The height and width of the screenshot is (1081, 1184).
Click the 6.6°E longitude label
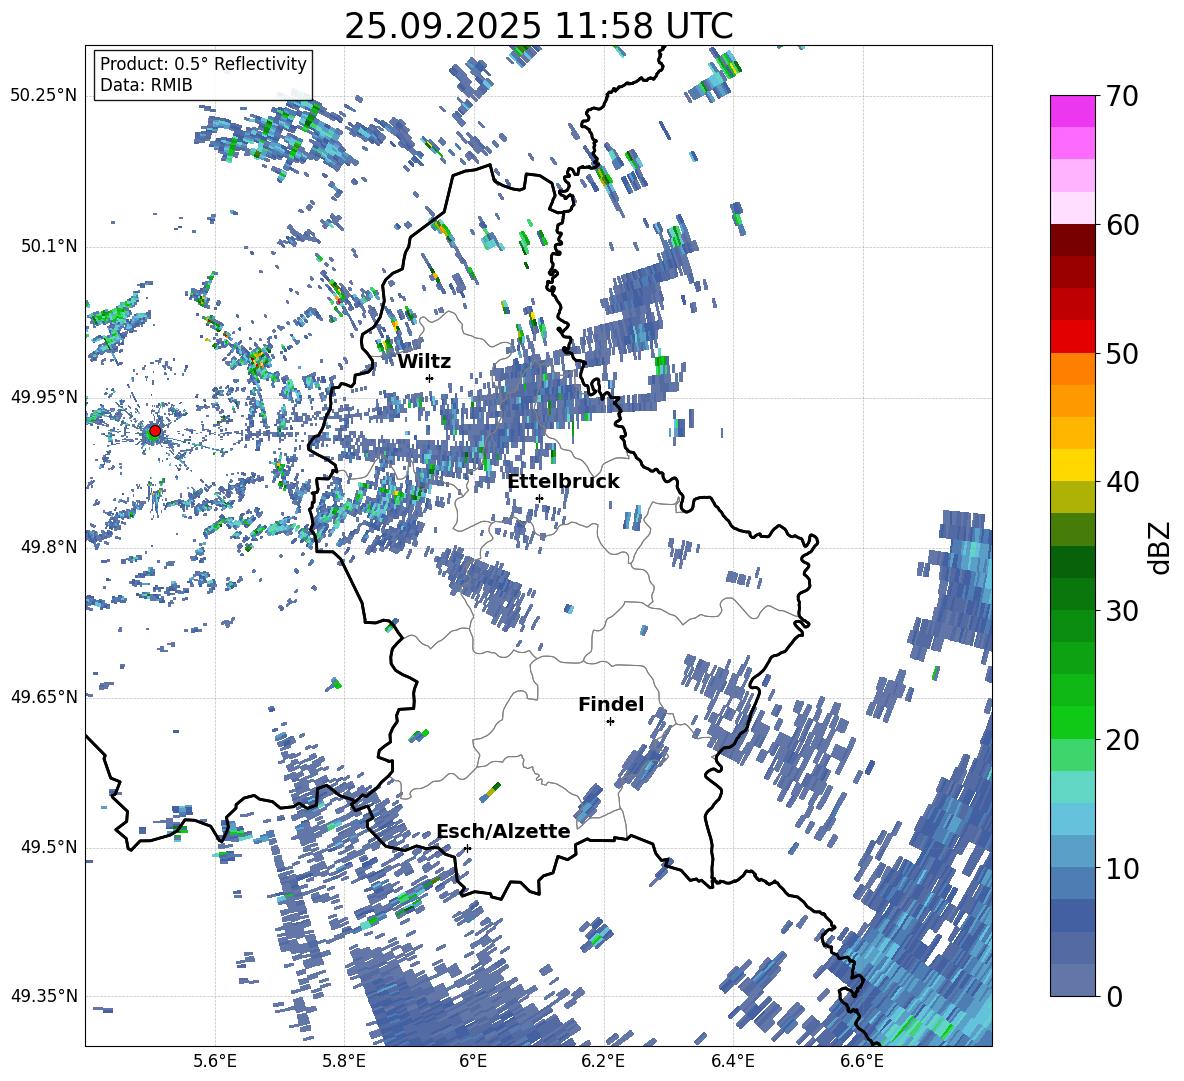(862, 1061)
